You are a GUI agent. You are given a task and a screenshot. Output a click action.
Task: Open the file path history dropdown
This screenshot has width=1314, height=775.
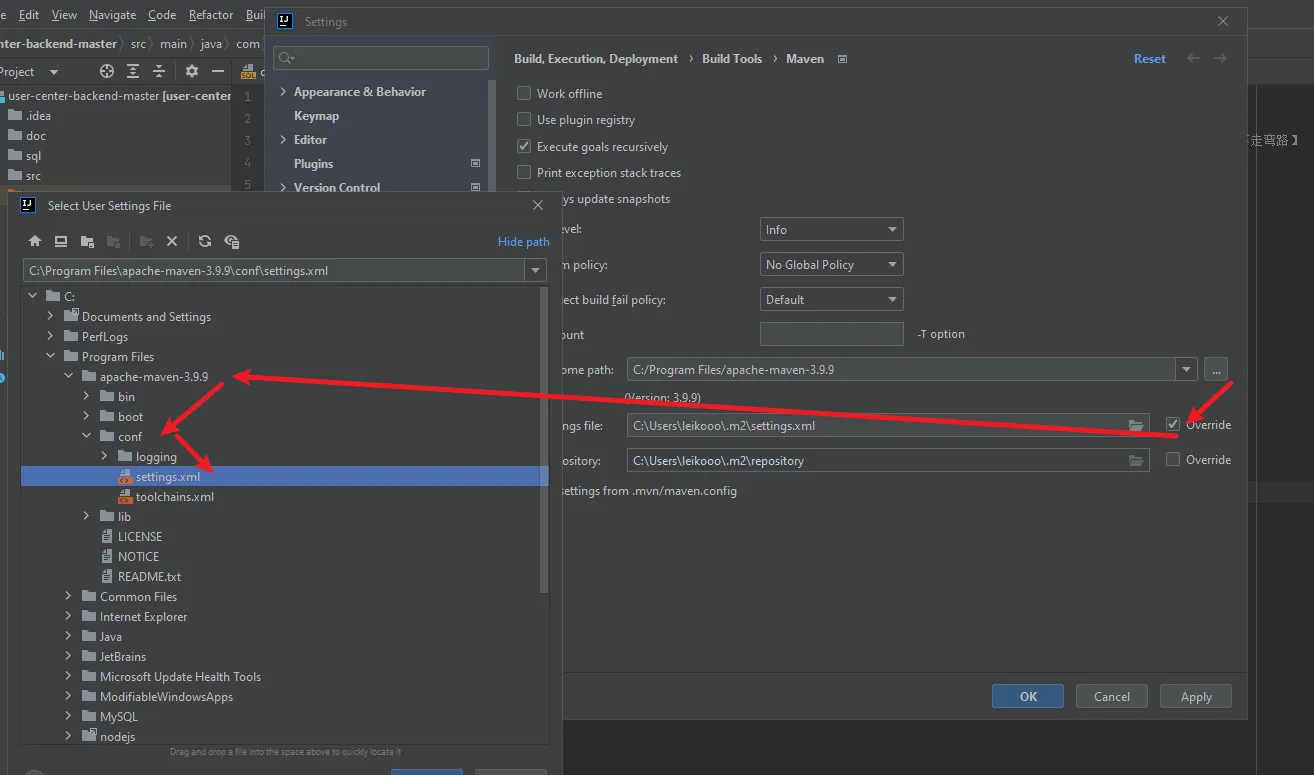tap(536, 270)
